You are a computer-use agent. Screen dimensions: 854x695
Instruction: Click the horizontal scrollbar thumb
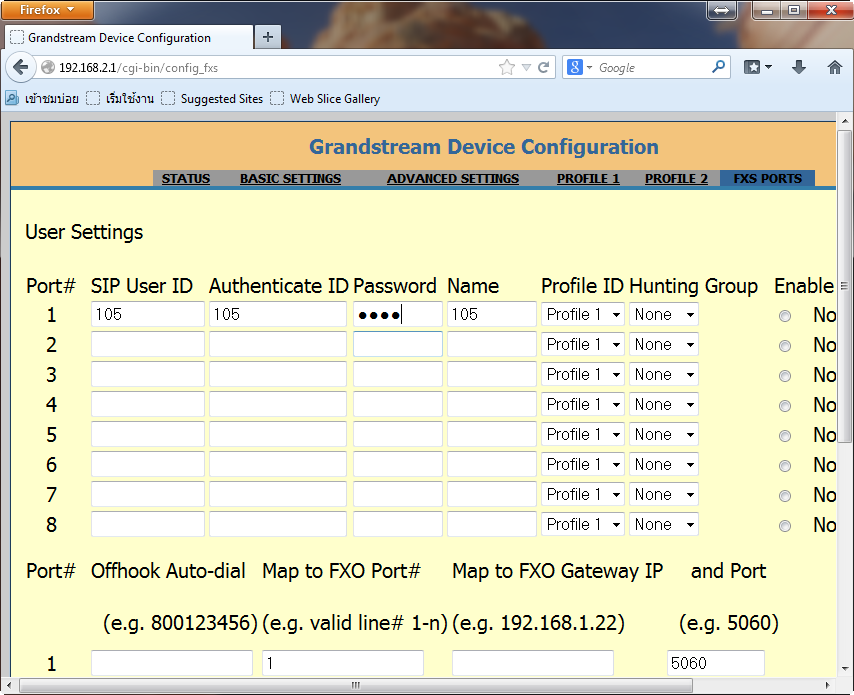356,685
